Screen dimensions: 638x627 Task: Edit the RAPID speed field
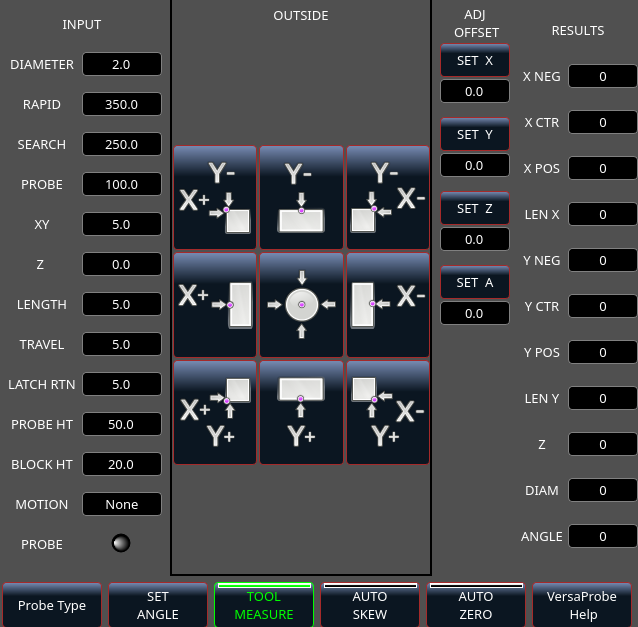(122, 104)
